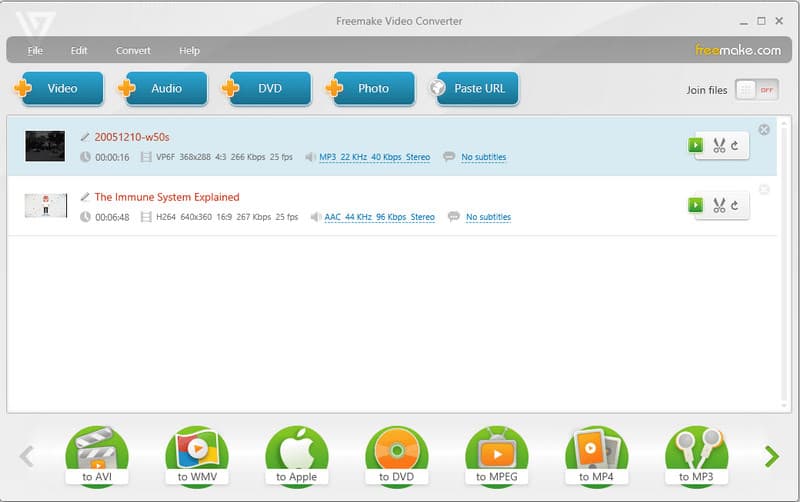This screenshot has width=800, height=502.
Task: Open the No subtitles selector for 20051210-w50s
Action: pyautogui.click(x=483, y=157)
